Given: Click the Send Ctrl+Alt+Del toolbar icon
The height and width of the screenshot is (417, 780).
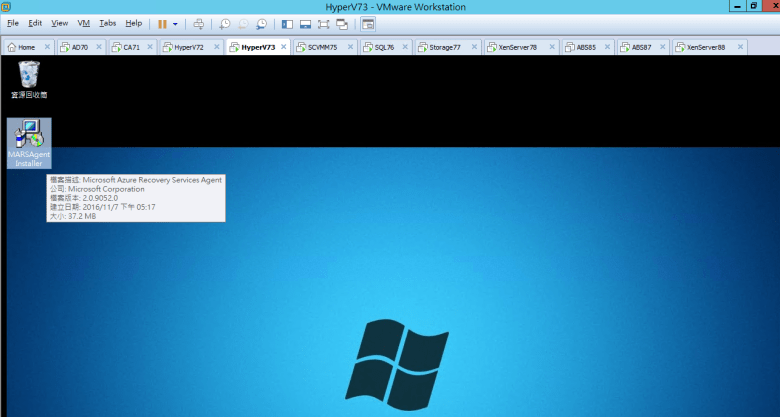Looking at the screenshot, I should [198, 23].
